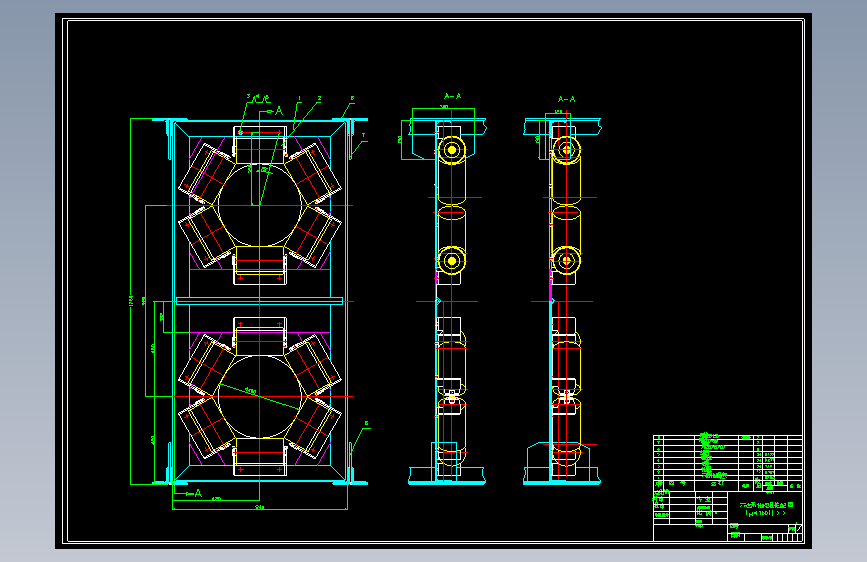Select the upper yellow roller circle in rightmost section view

tap(566, 150)
